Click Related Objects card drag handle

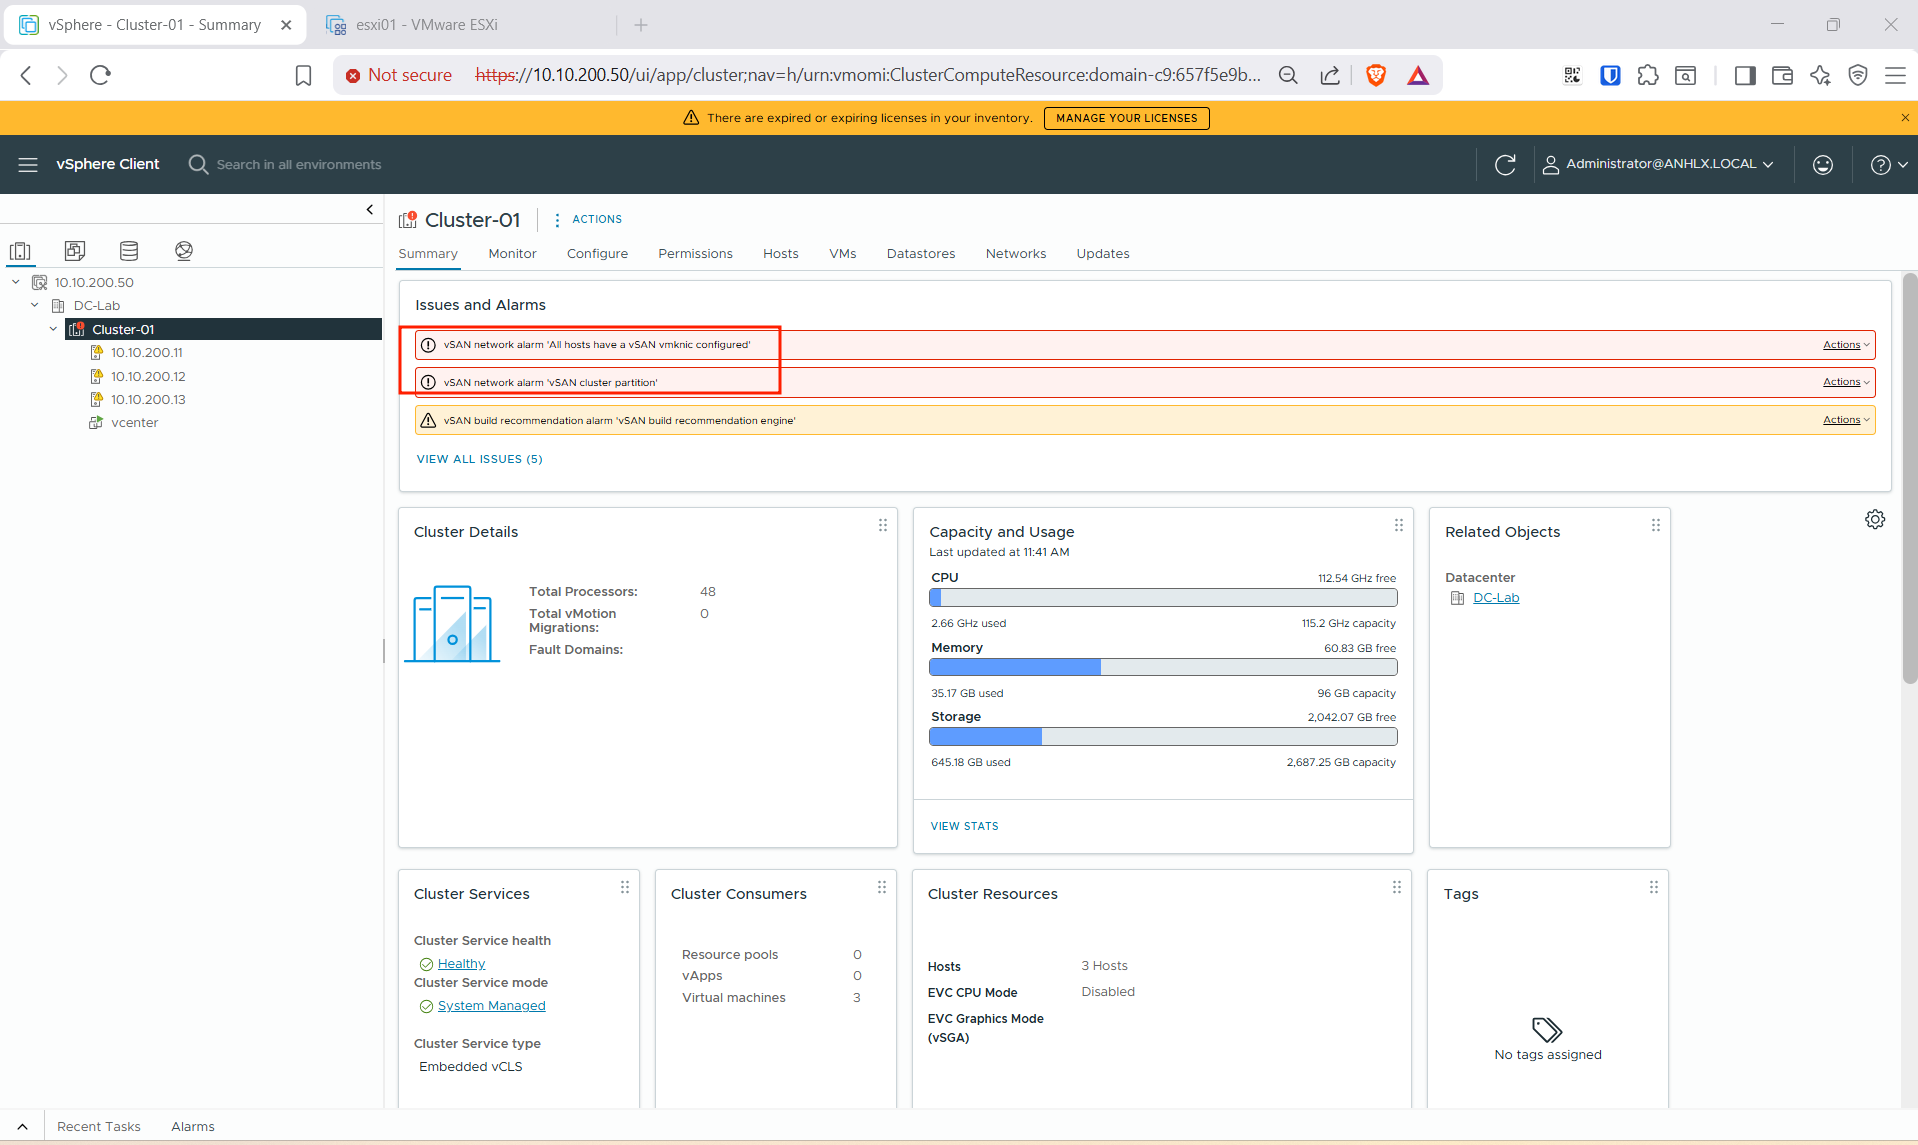click(1656, 525)
